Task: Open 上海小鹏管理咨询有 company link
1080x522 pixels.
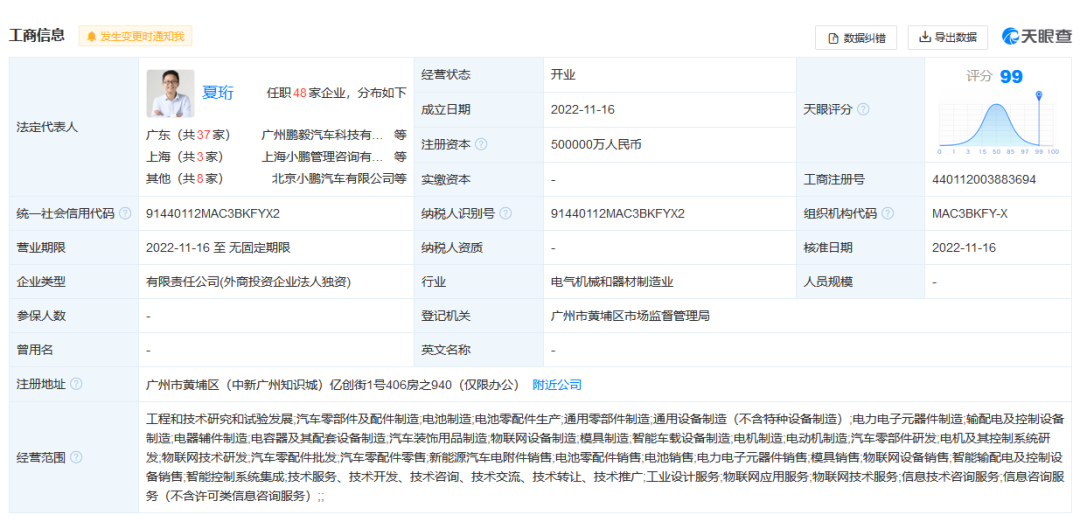Action: coord(322,156)
